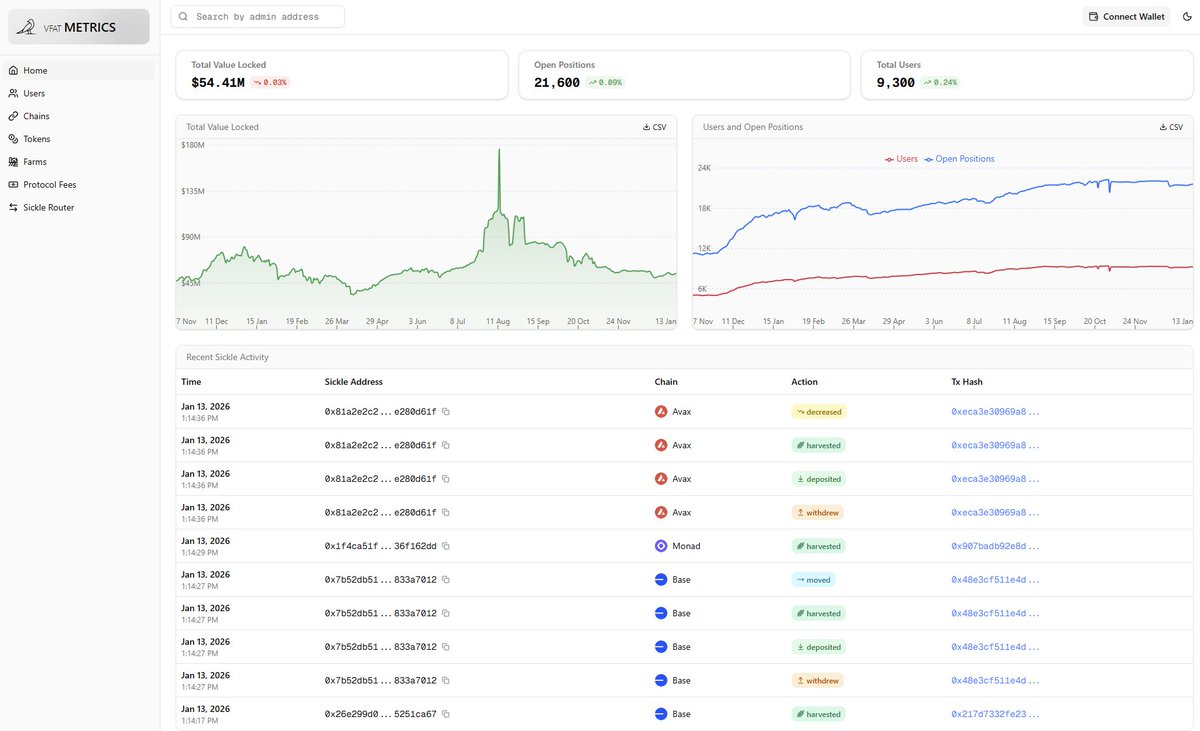This screenshot has height=731, width=1200.
Task: Click Base chain icon in moved row
Action: tap(661, 580)
